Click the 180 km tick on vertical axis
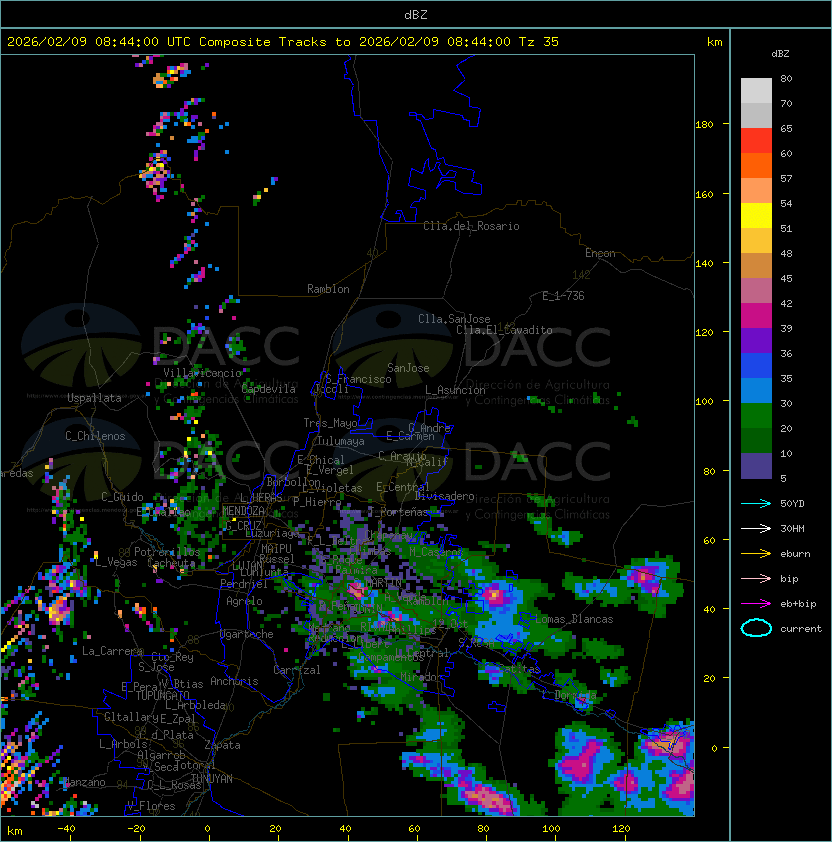This screenshot has height=842, width=832. (704, 125)
